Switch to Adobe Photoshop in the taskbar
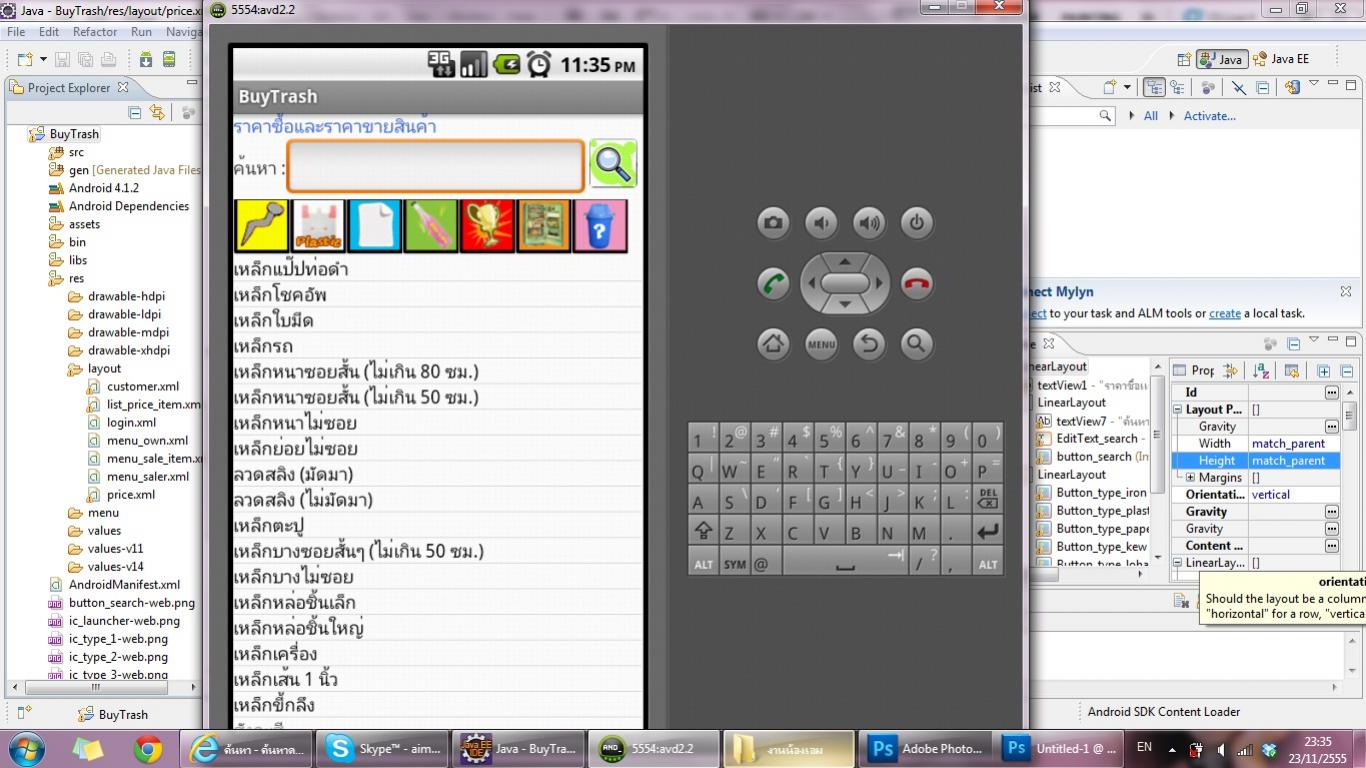 pyautogui.click(x=927, y=748)
